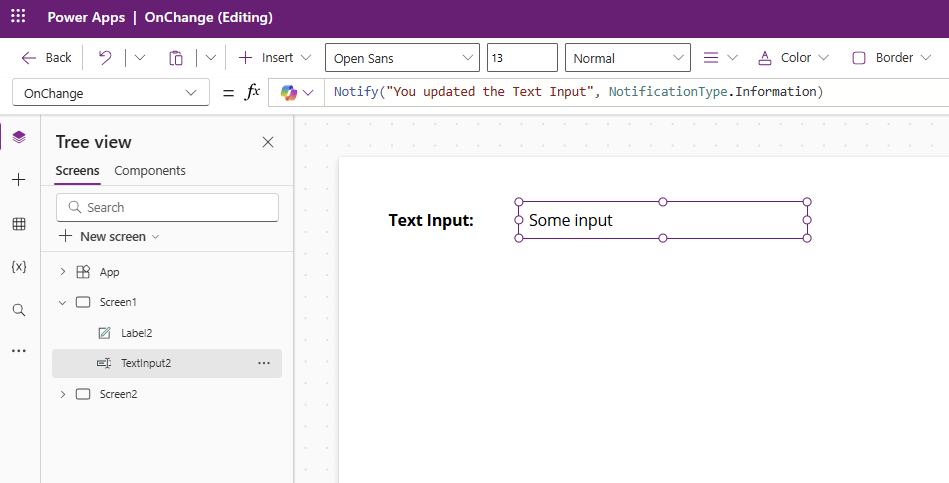Click the fx formula icon
The image size is (949, 483).
pyautogui.click(x=253, y=92)
